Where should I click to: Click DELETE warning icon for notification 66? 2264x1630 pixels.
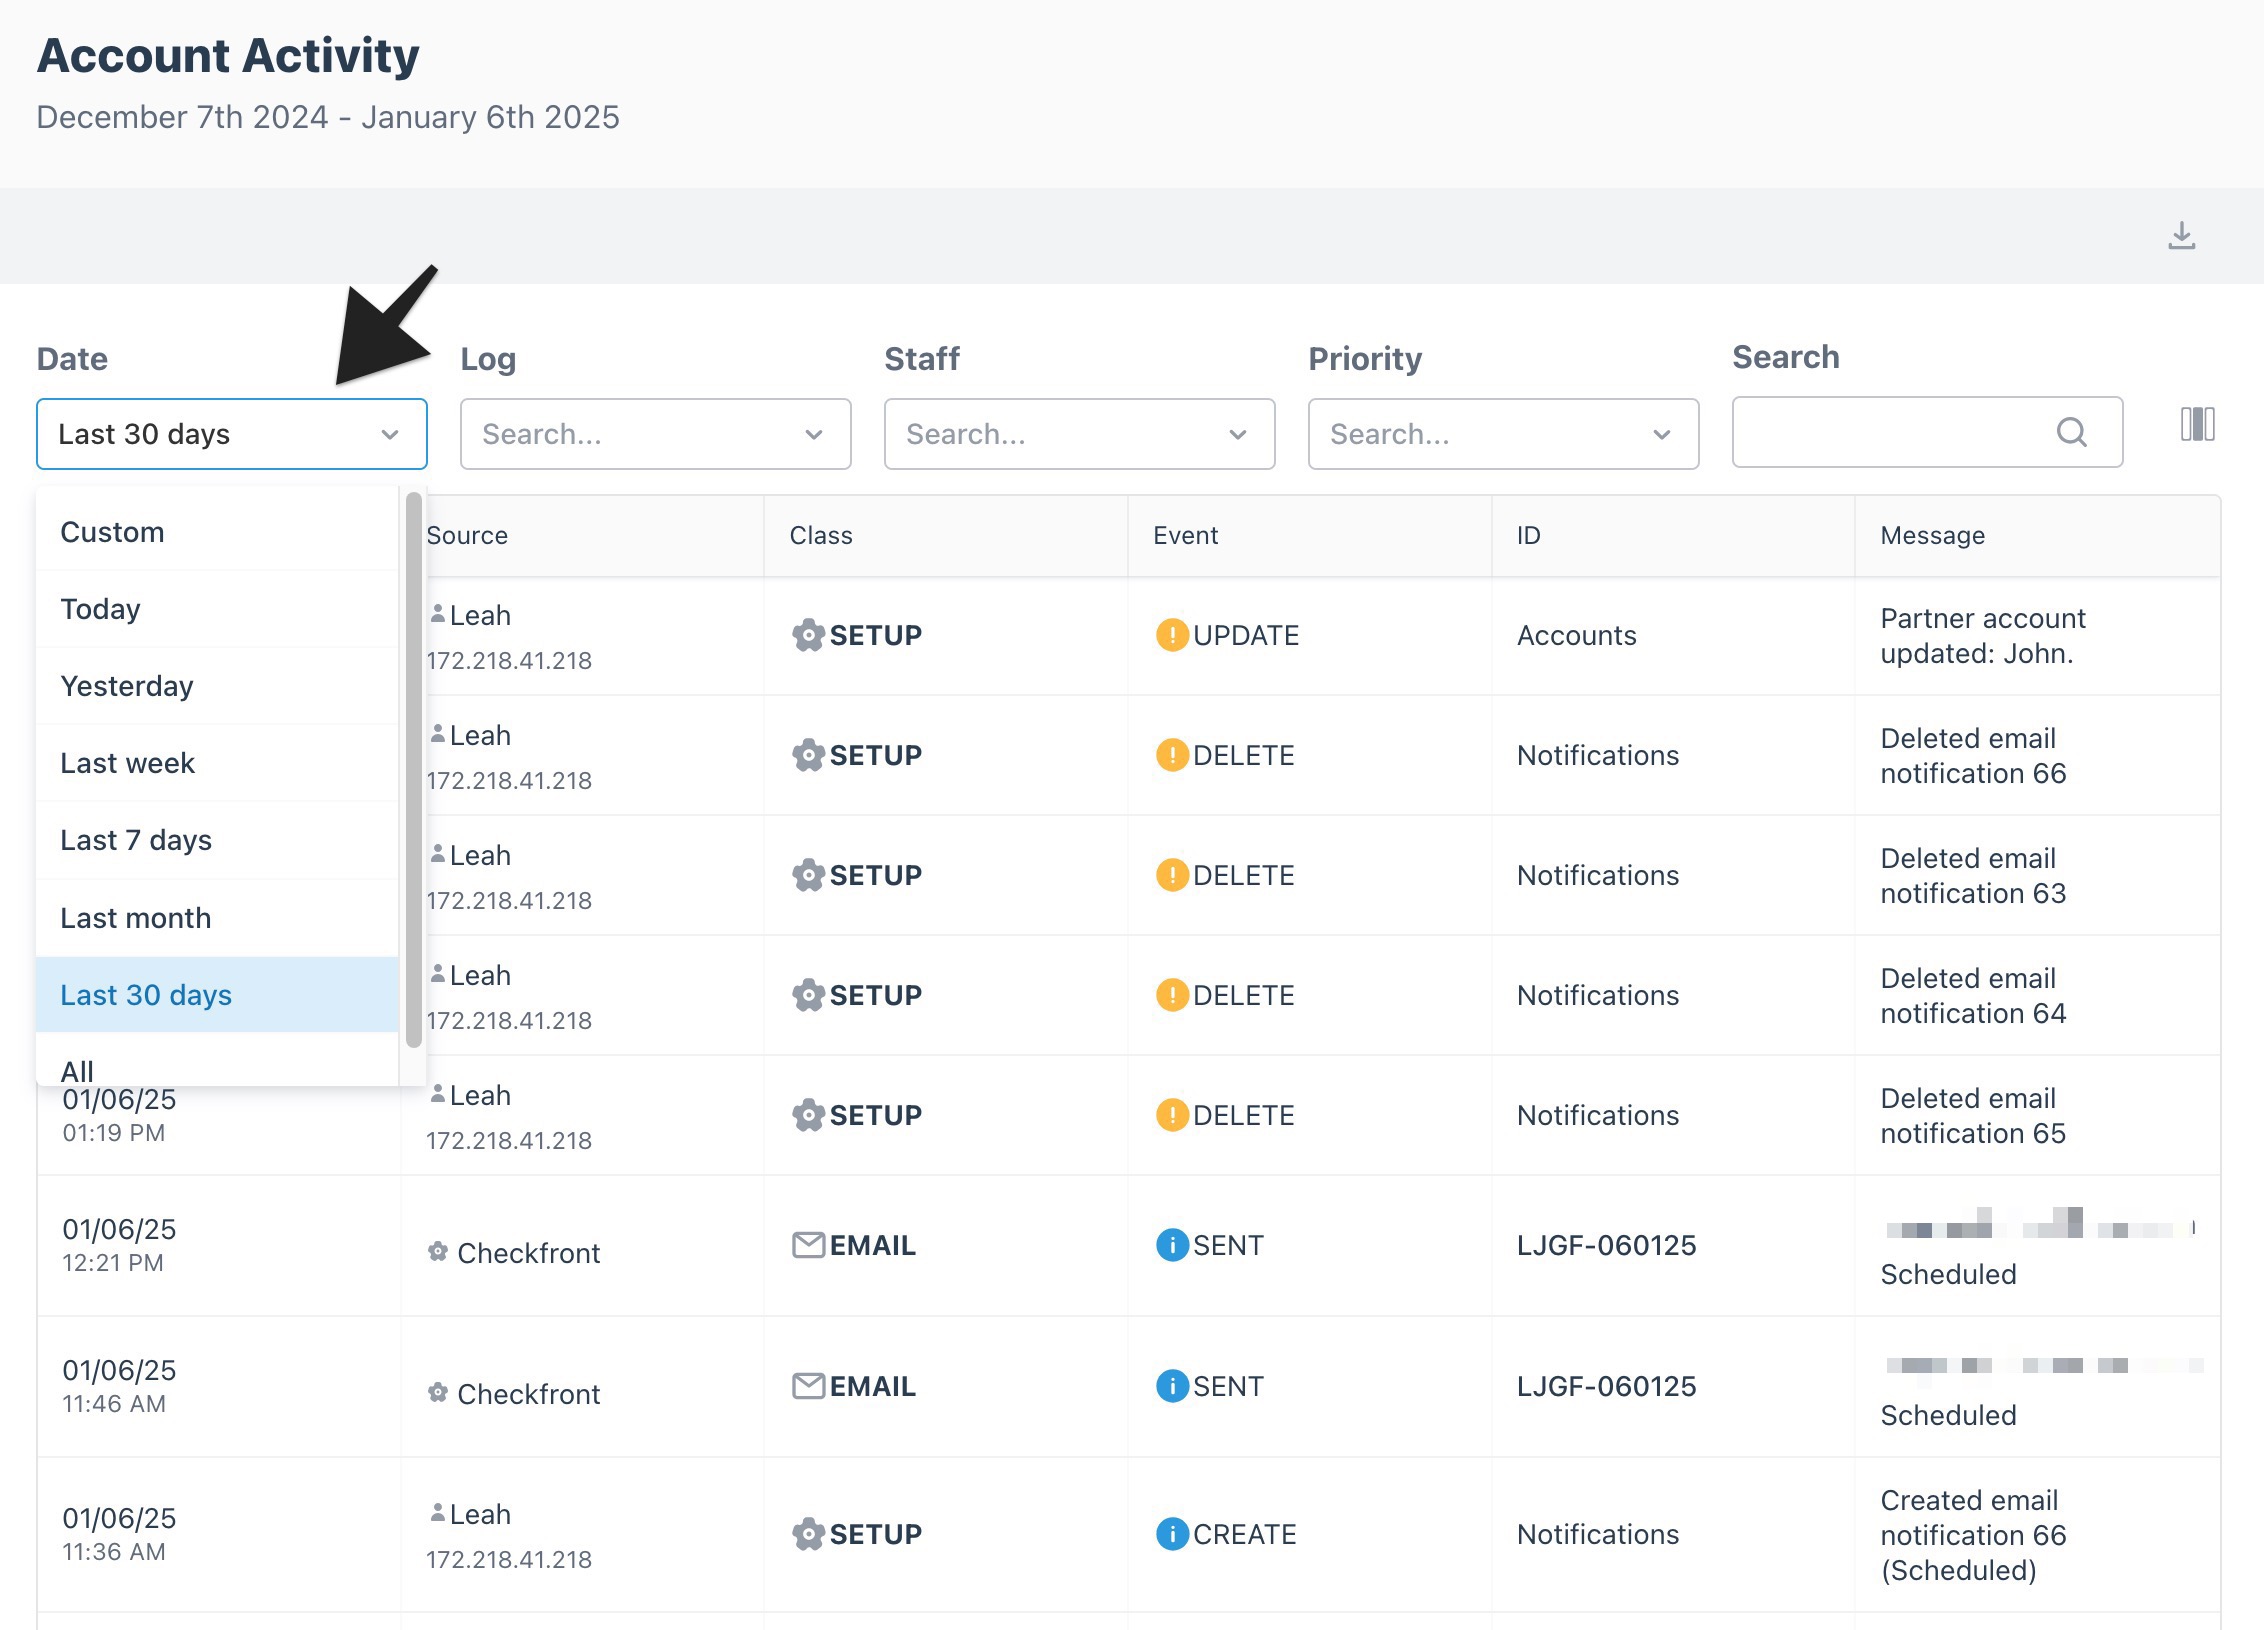[1171, 755]
